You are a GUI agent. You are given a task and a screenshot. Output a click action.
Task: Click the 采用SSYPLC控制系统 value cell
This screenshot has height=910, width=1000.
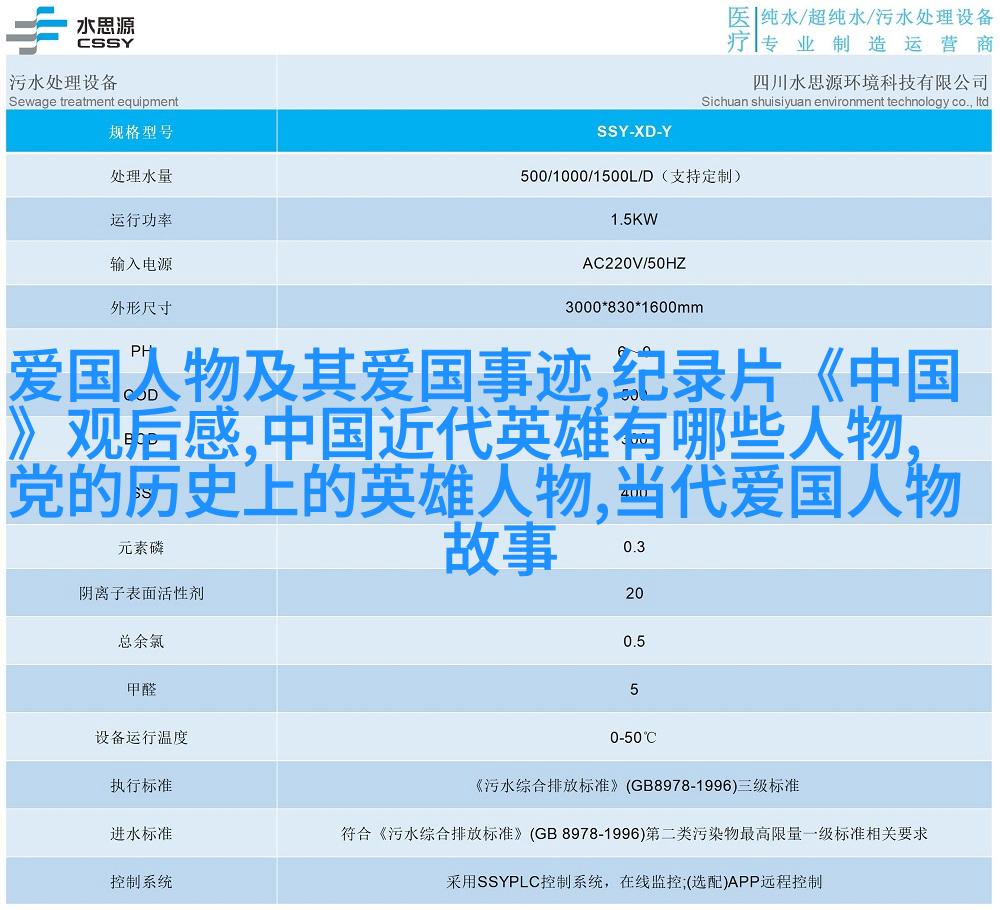(634, 882)
